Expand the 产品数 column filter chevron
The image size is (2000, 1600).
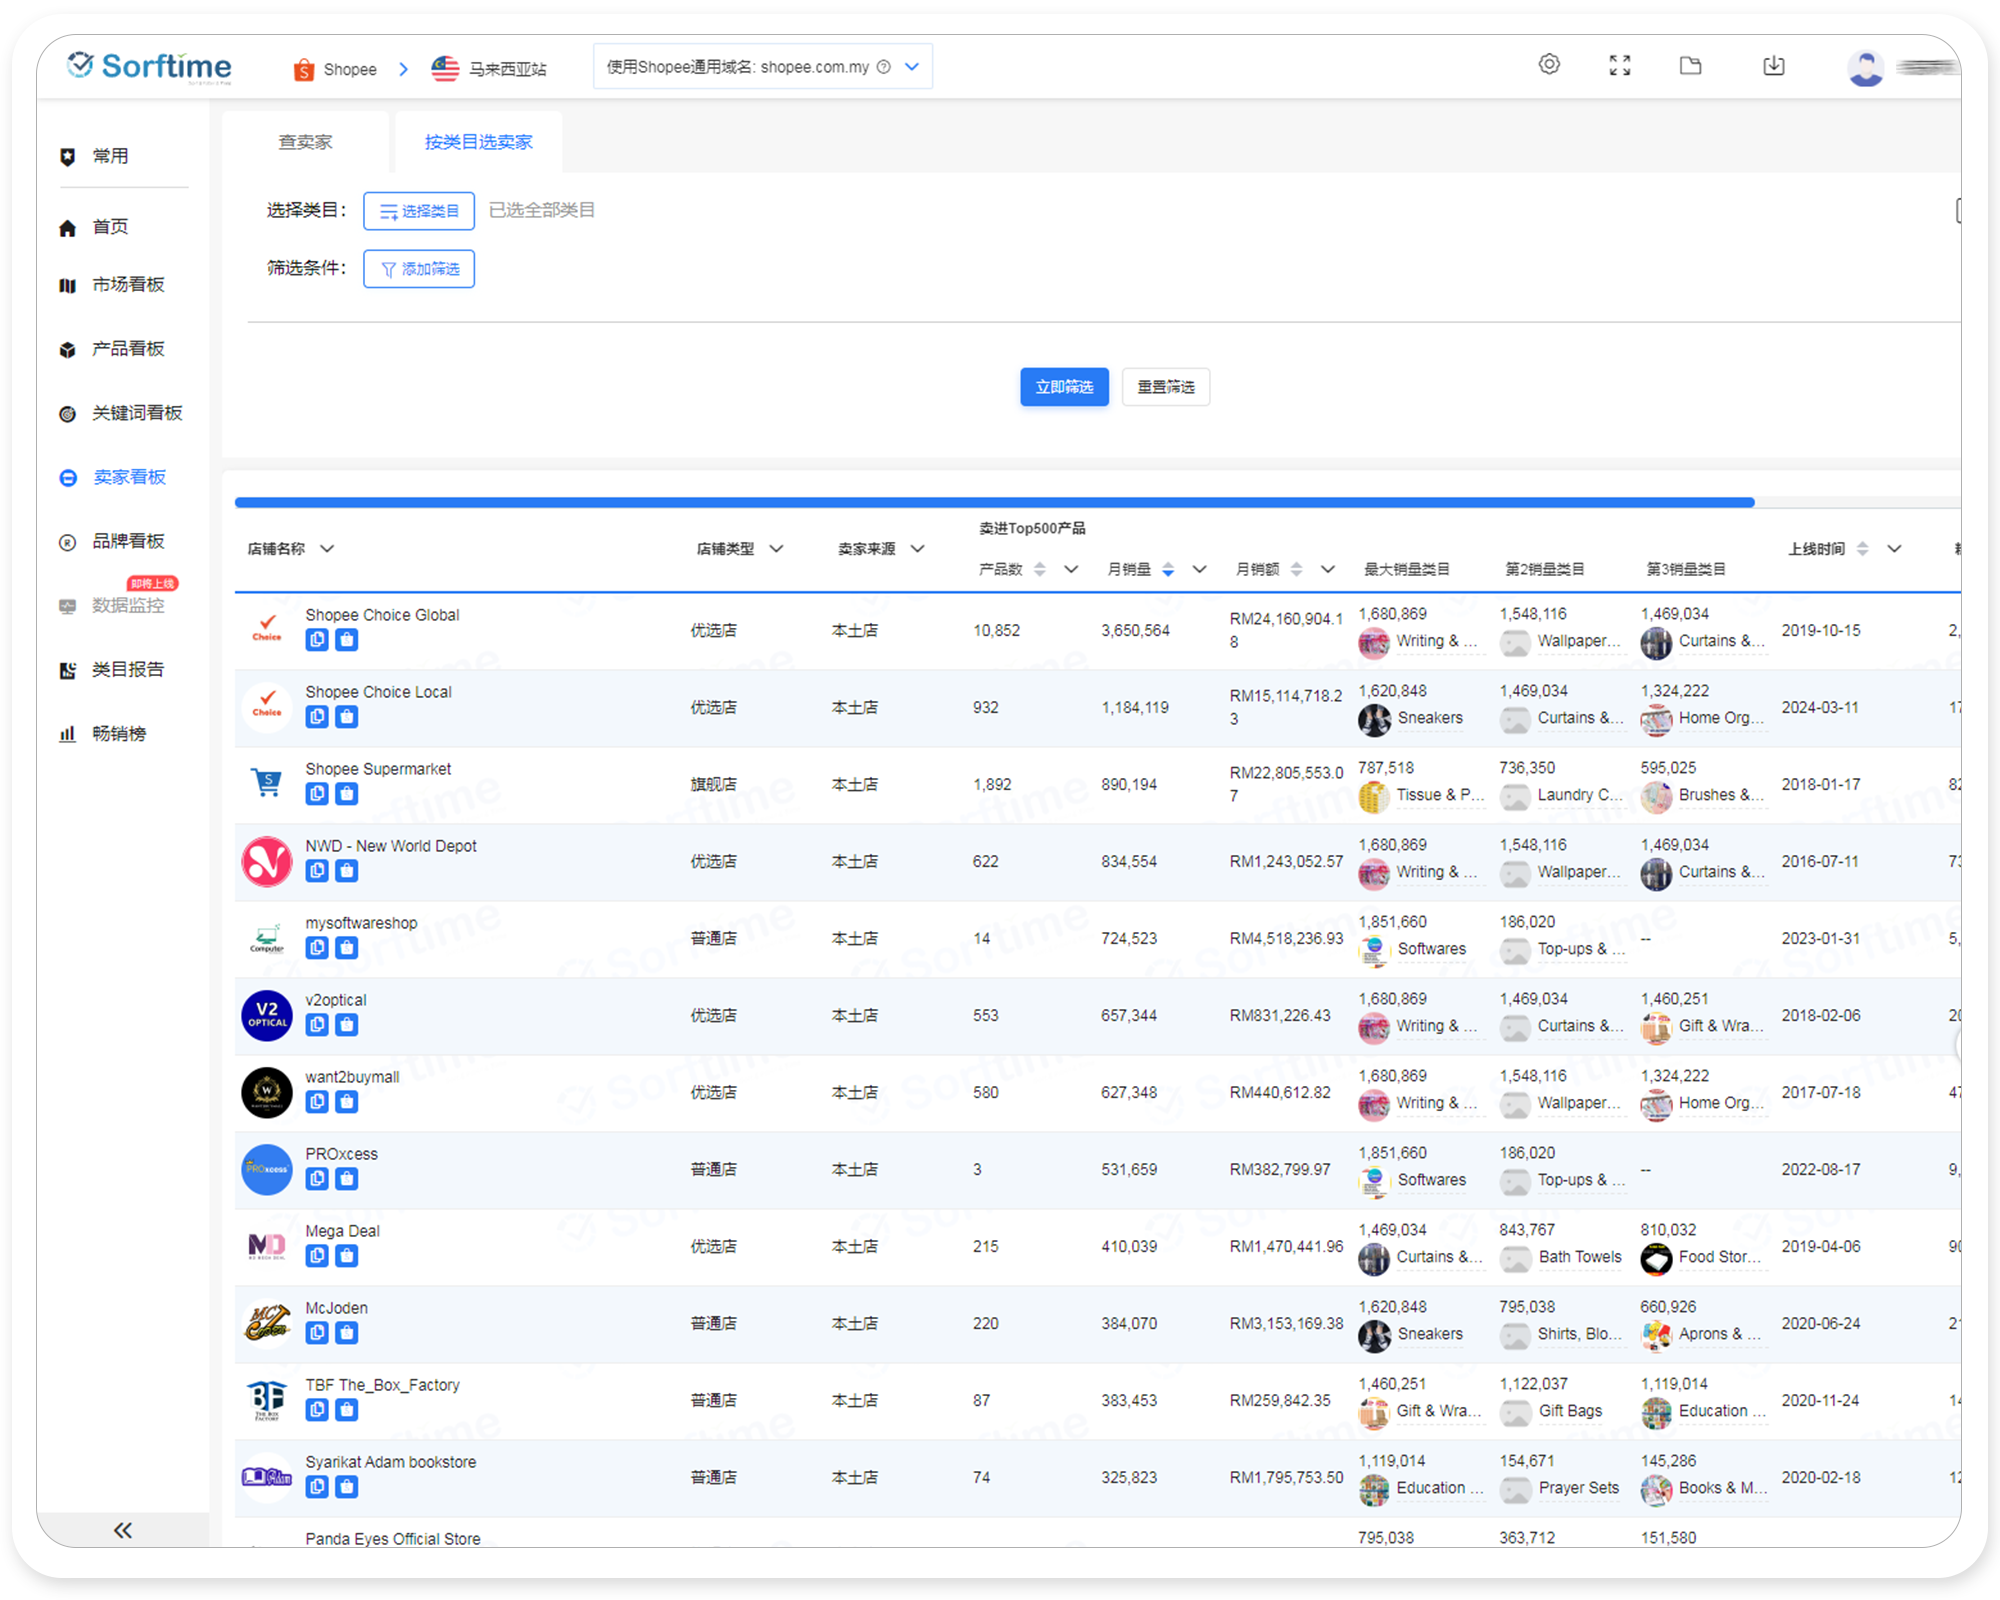pyautogui.click(x=1071, y=569)
